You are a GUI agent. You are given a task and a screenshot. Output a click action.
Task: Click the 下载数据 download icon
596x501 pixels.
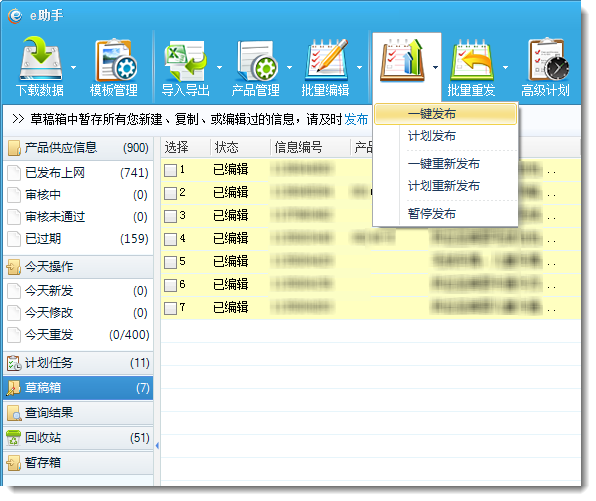tap(41, 58)
